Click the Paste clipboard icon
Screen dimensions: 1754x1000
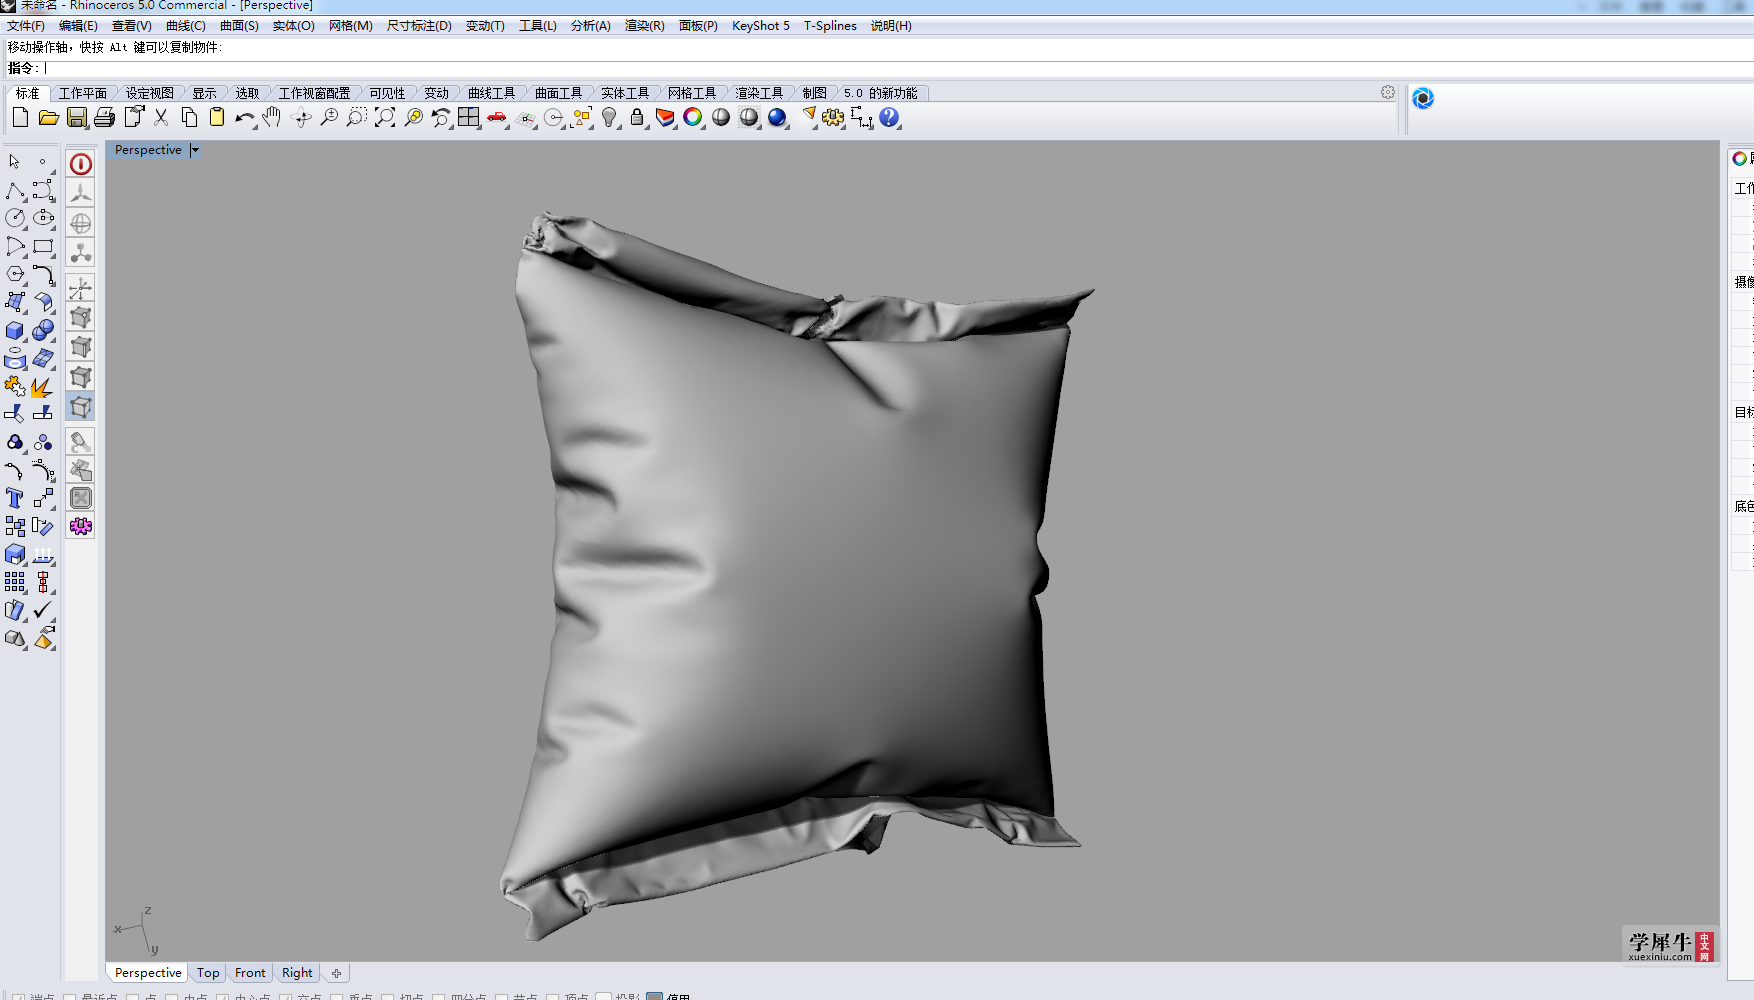tap(217, 117)
